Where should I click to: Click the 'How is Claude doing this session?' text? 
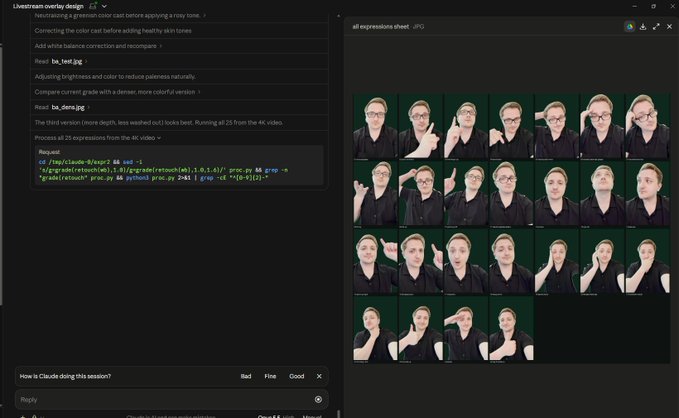point(65,376)
